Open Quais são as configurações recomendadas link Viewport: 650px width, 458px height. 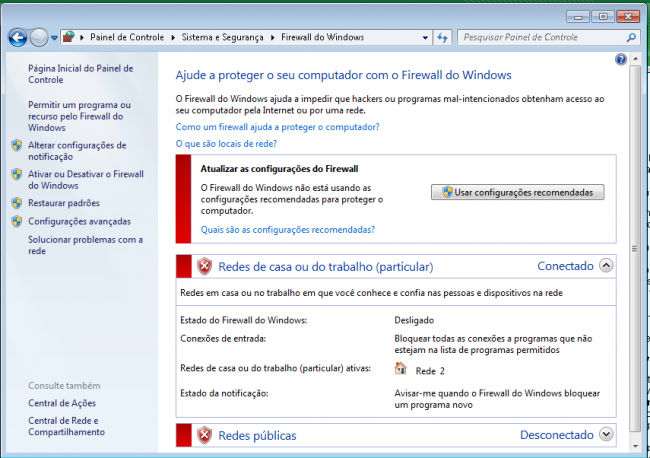tap(288, 230)
